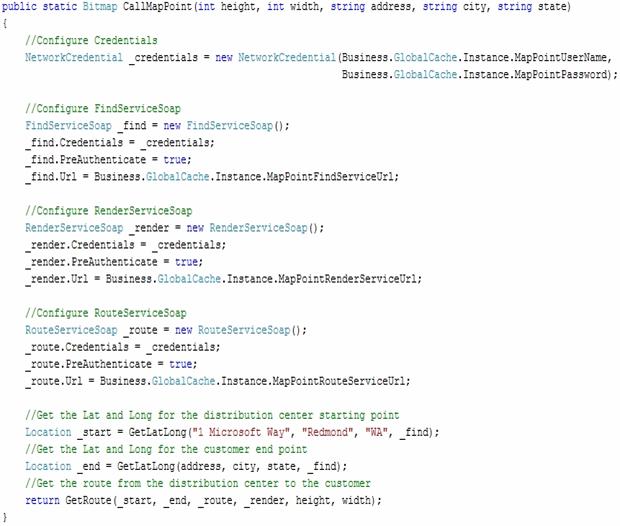Viewport: 620px width, 526px height.
Task: Click the _render.PreAuthenticate = true line
Action: coord(114,262)
